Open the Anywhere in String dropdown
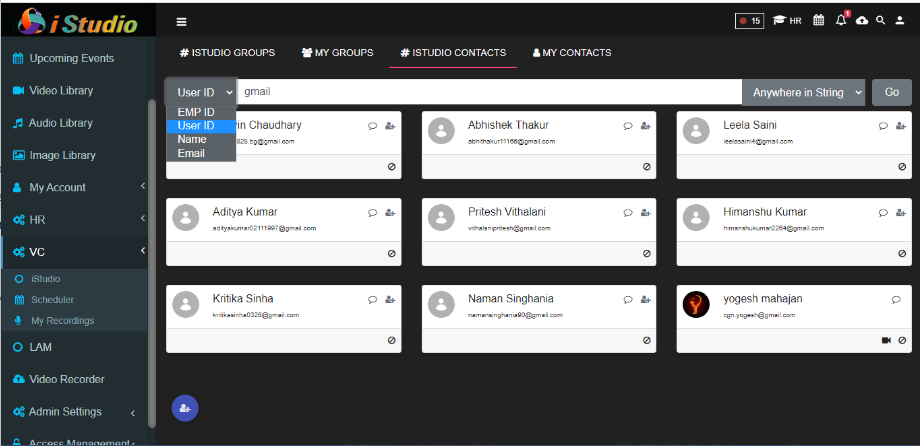The width and height of the screenshot is (920, 446). tap(804, 92)
